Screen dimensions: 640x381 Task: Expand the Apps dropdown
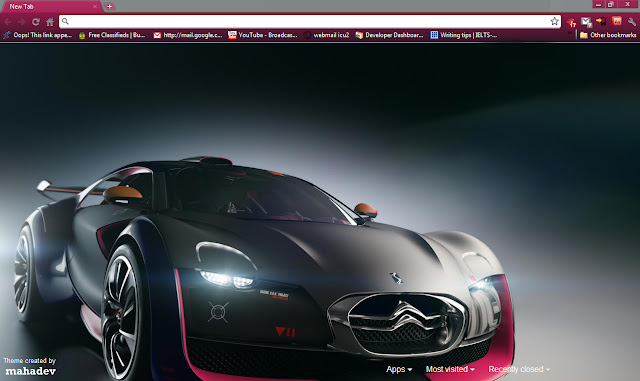pos(399,369)
